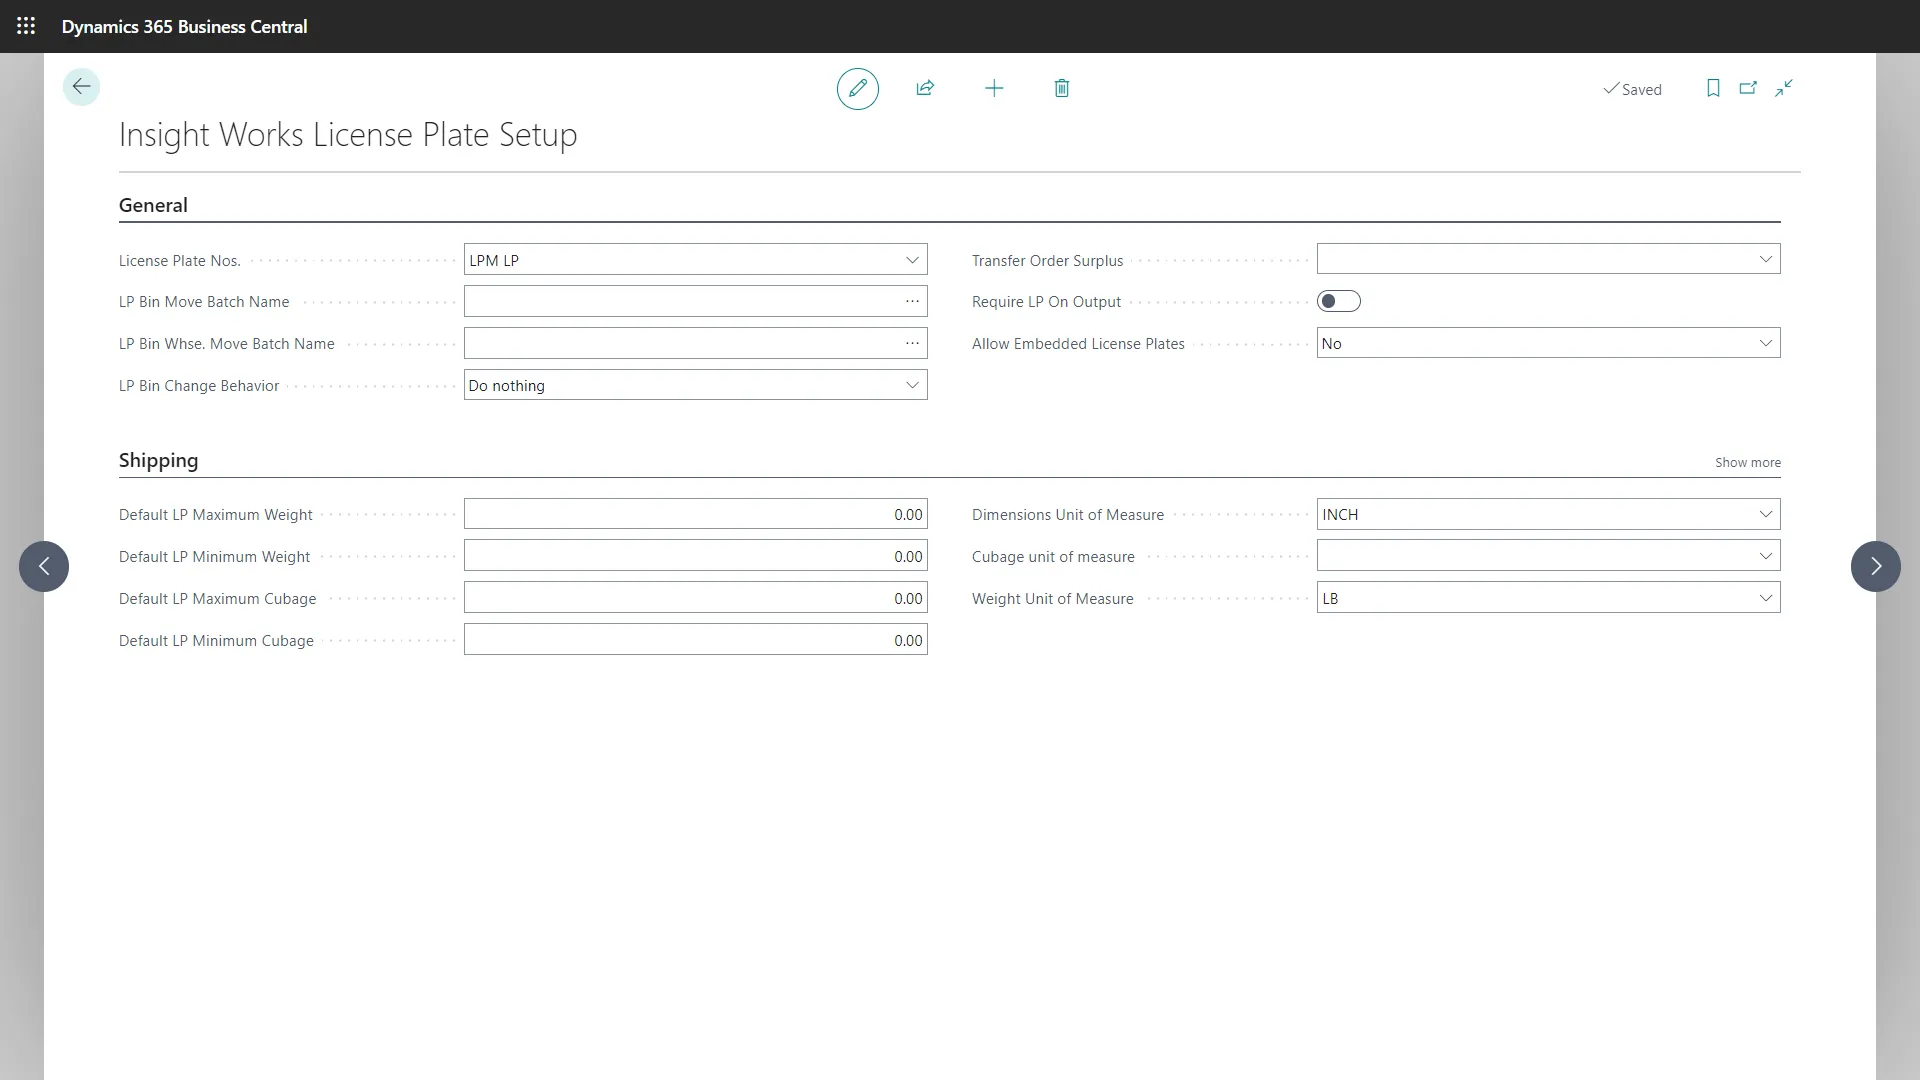Collapse the Shipping section header
1920x1080 pixels.
coord(158,460)
